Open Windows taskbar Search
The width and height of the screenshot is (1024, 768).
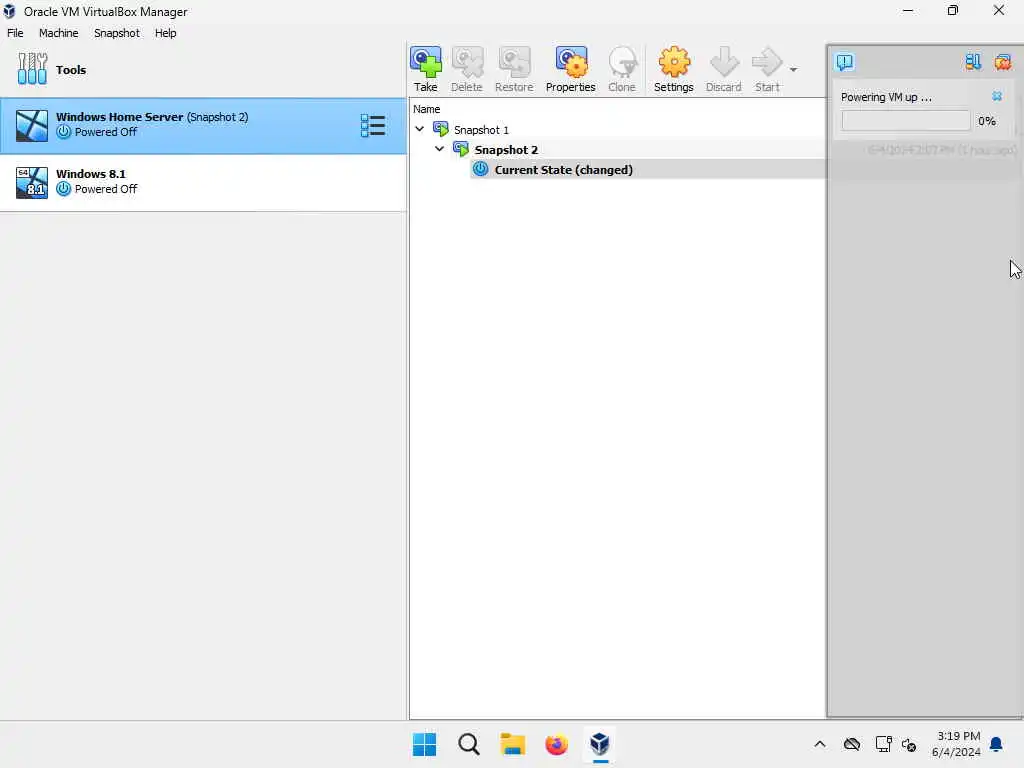(468, 744)
